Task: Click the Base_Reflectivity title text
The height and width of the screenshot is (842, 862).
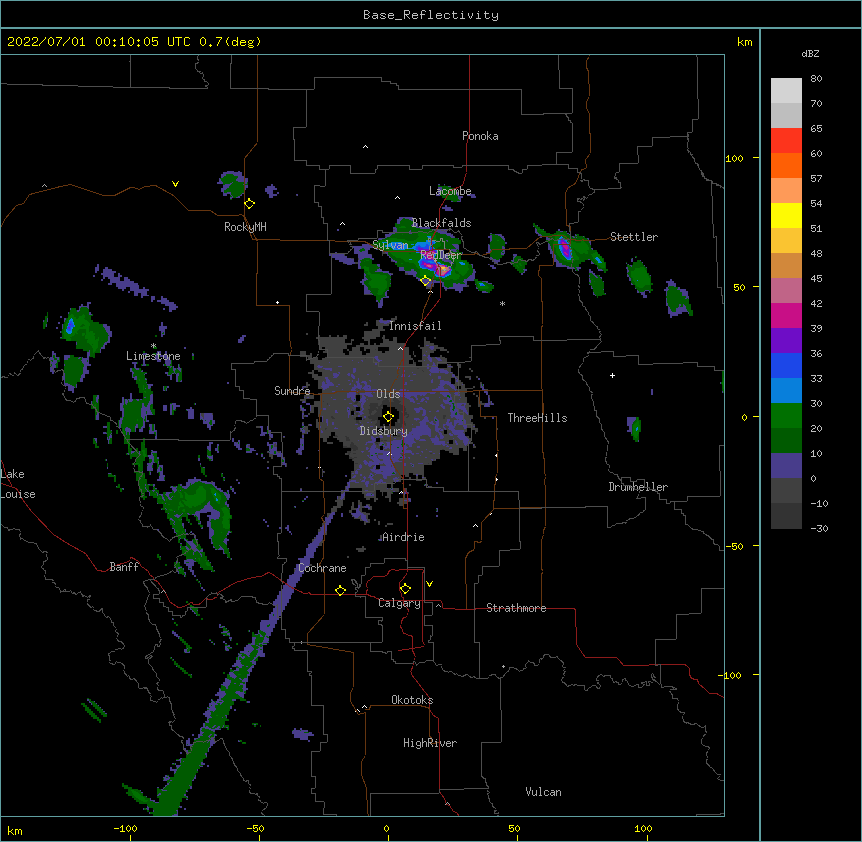Action: (431, 15)
